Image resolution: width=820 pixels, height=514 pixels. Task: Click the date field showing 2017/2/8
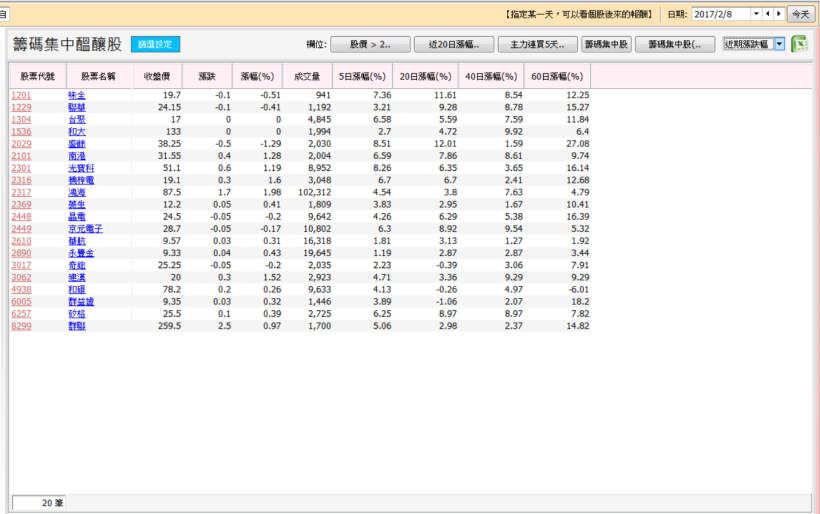click(x=722, y=14)
